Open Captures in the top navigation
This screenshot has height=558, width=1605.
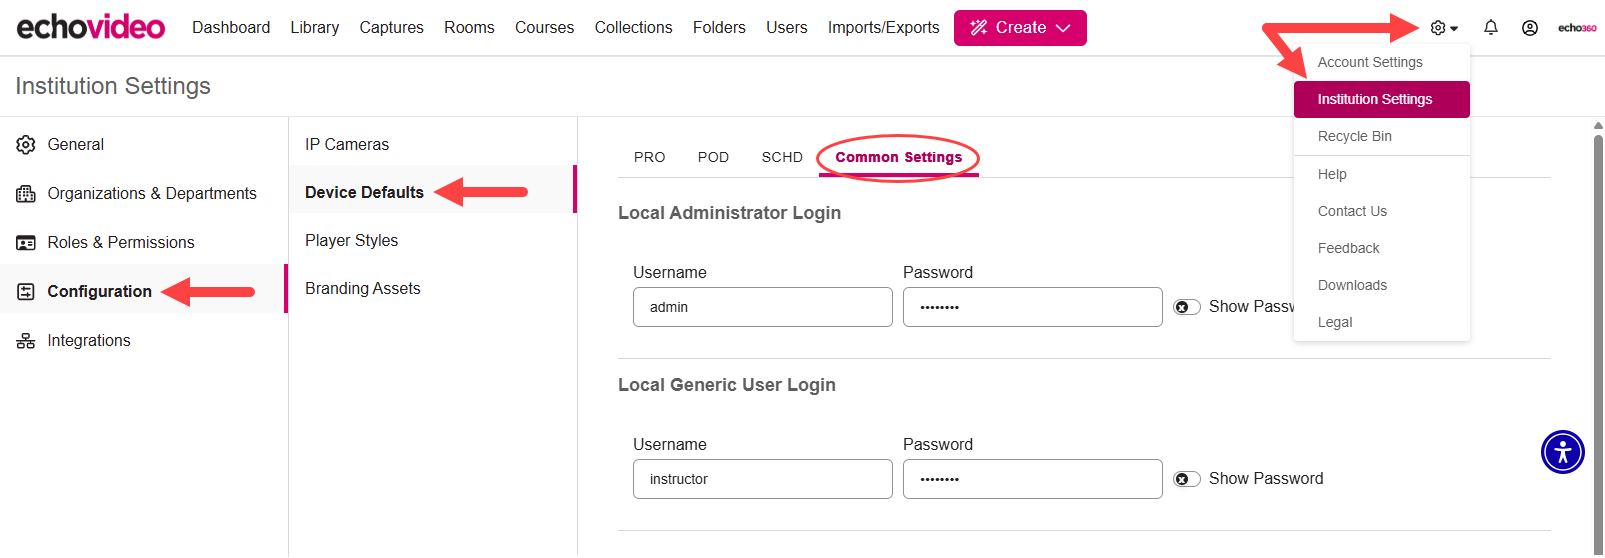tap(392, 28)
